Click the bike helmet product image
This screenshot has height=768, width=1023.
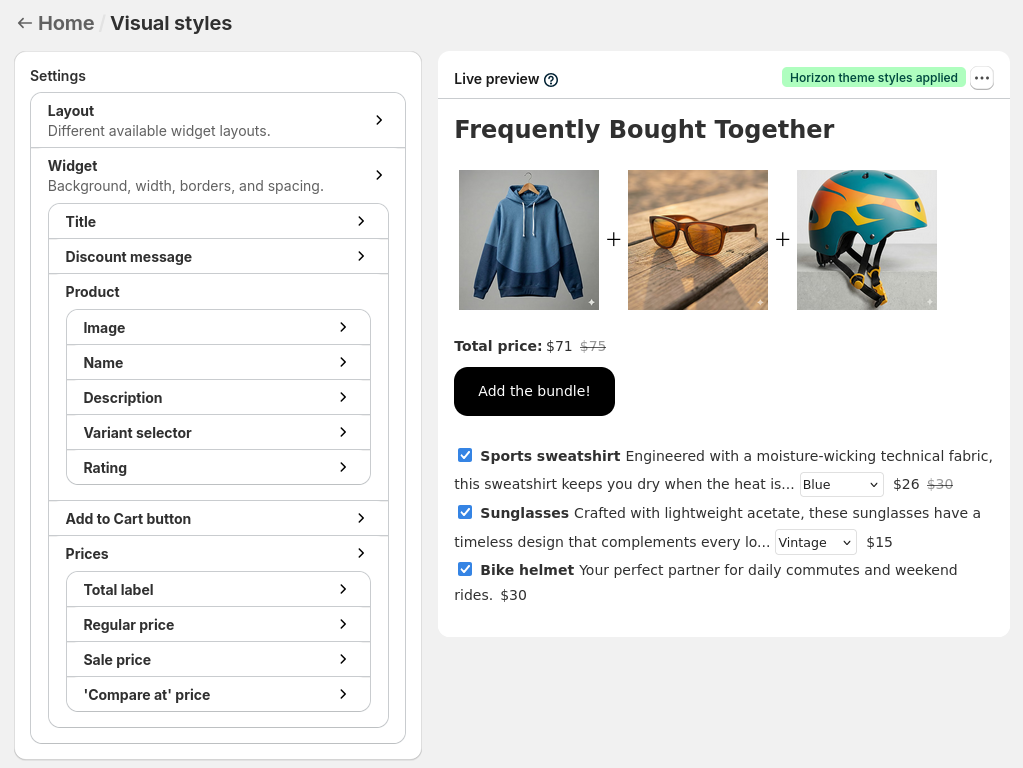pos(866,240)
